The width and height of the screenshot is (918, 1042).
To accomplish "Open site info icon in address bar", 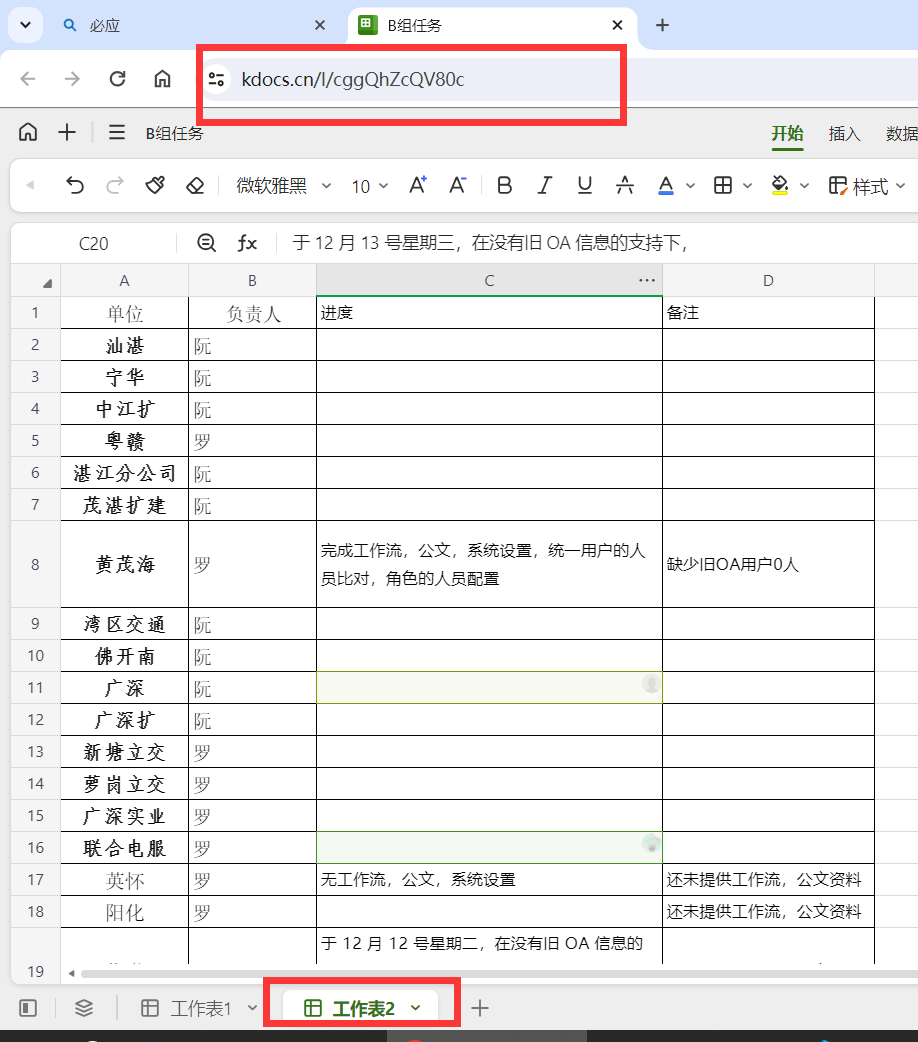I will coord(216,79).
